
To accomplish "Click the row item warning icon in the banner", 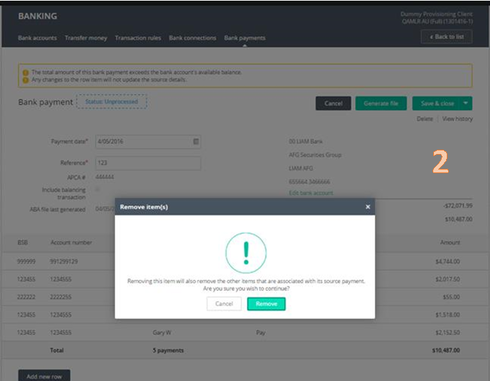I will 25,80.
